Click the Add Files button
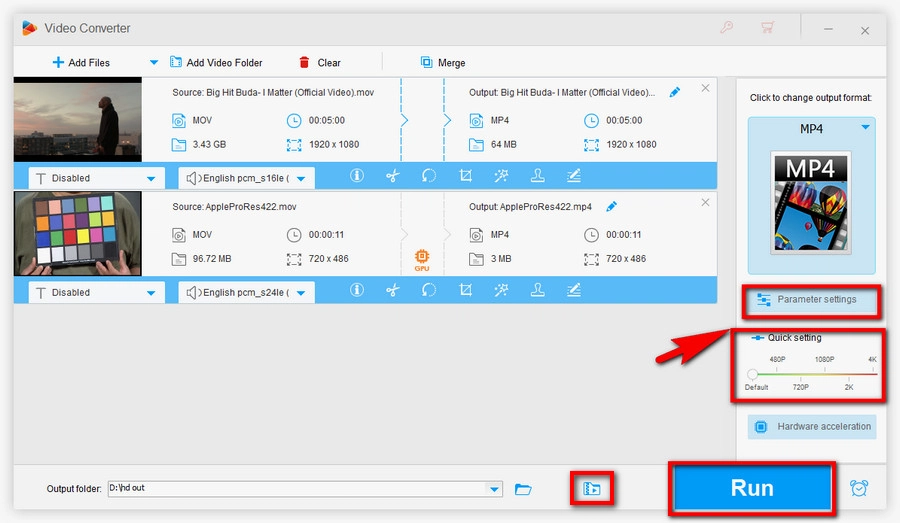Screen dimensions: 900x523 click(x=81, y=63)
